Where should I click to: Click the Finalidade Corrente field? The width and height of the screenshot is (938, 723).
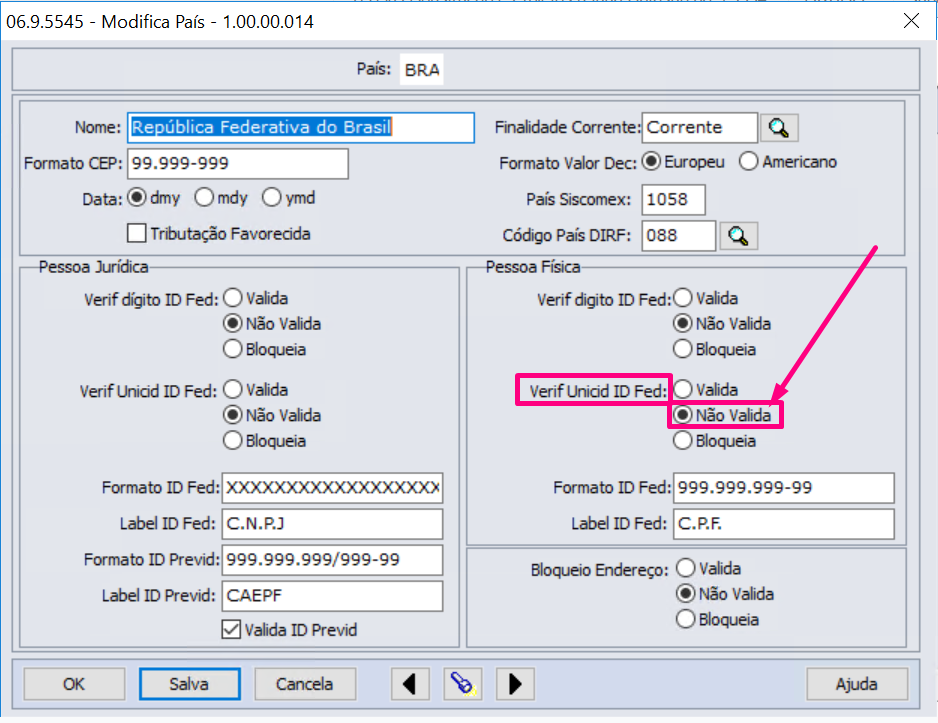click(x=699, y=127)
